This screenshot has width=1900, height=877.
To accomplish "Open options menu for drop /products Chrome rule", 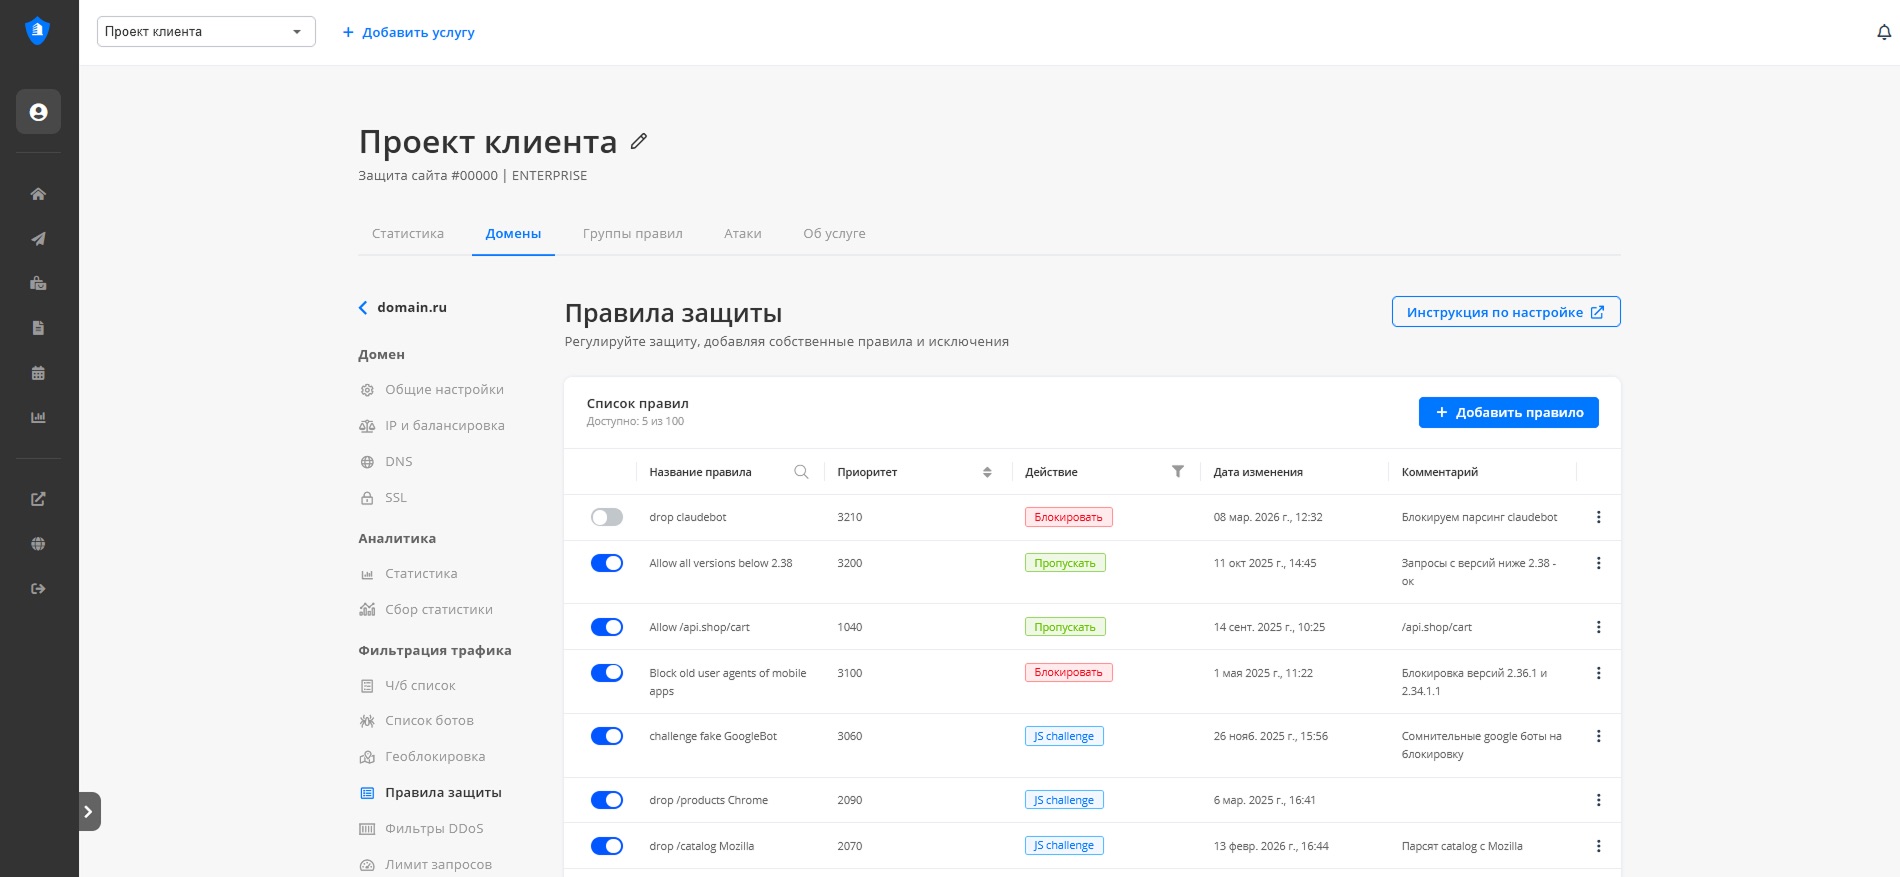I will coord(1598,800).
